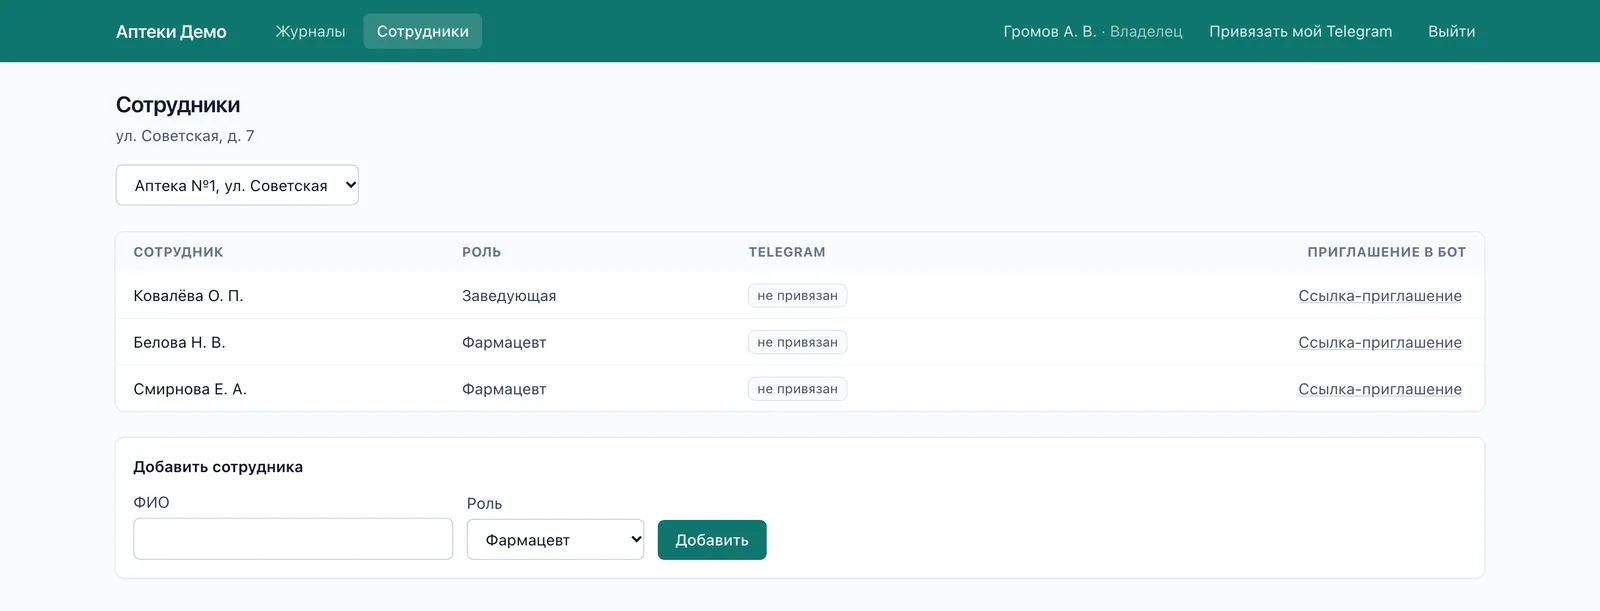Screen dimensions: 1600x611
Task: Click the Заведующая role cell
Action: 509,296
